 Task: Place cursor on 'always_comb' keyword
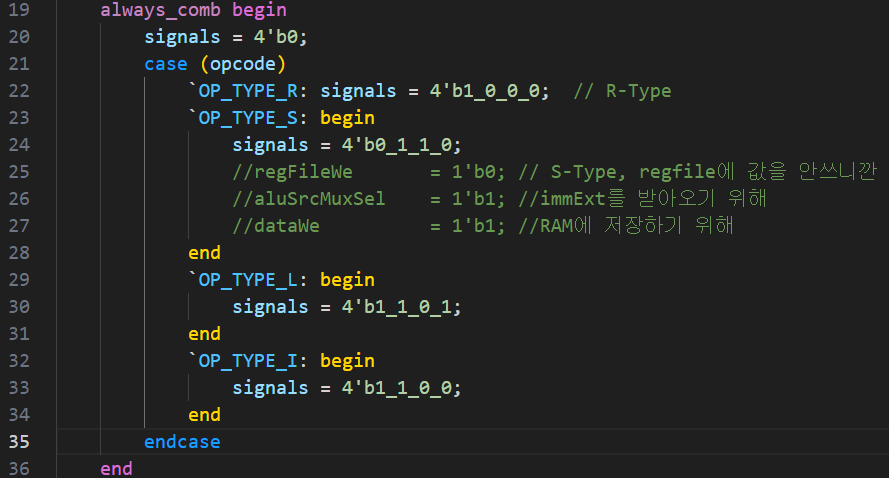click(x=160, y=10)
